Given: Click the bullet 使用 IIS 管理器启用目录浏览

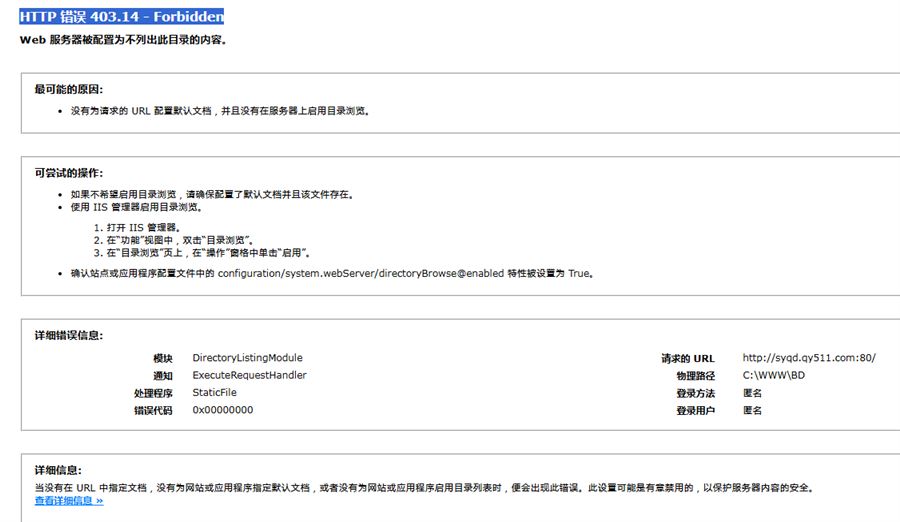Looking at the screenshot, I should tap(136, 207).
